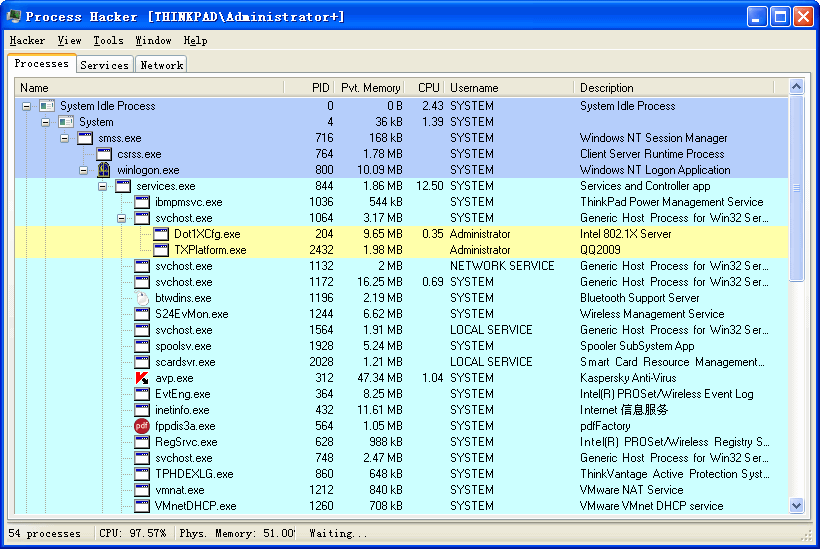Collapse the svchost.exe PID 1064 node

click(122, 218)
